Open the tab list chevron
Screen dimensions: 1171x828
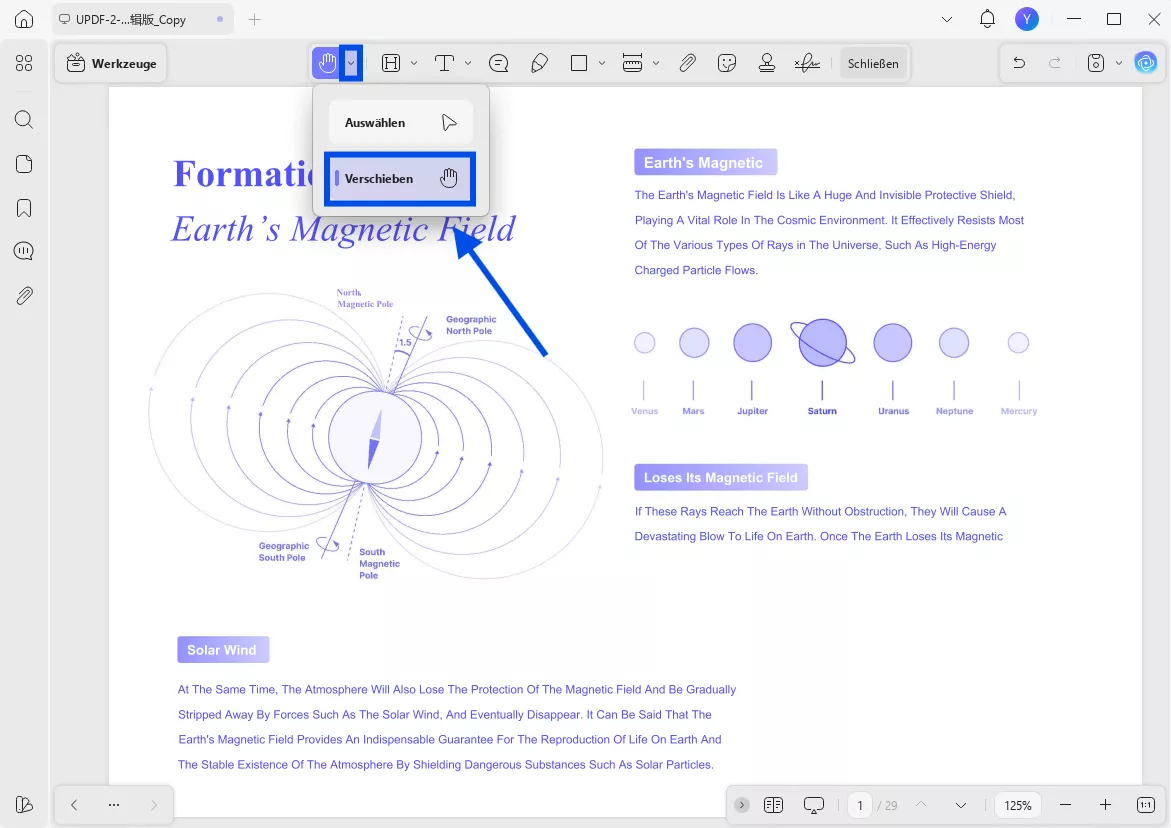point(947,19)
